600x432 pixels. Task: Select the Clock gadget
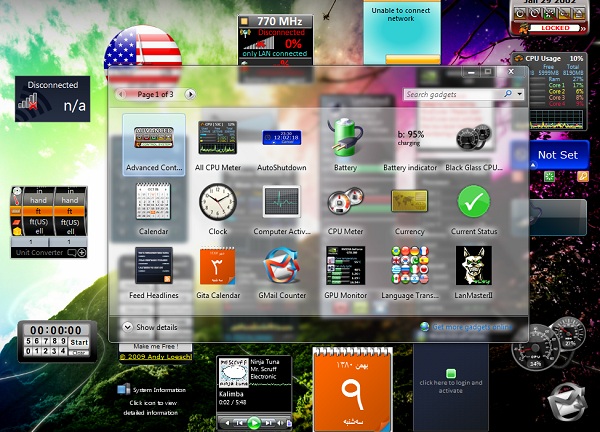217,202
